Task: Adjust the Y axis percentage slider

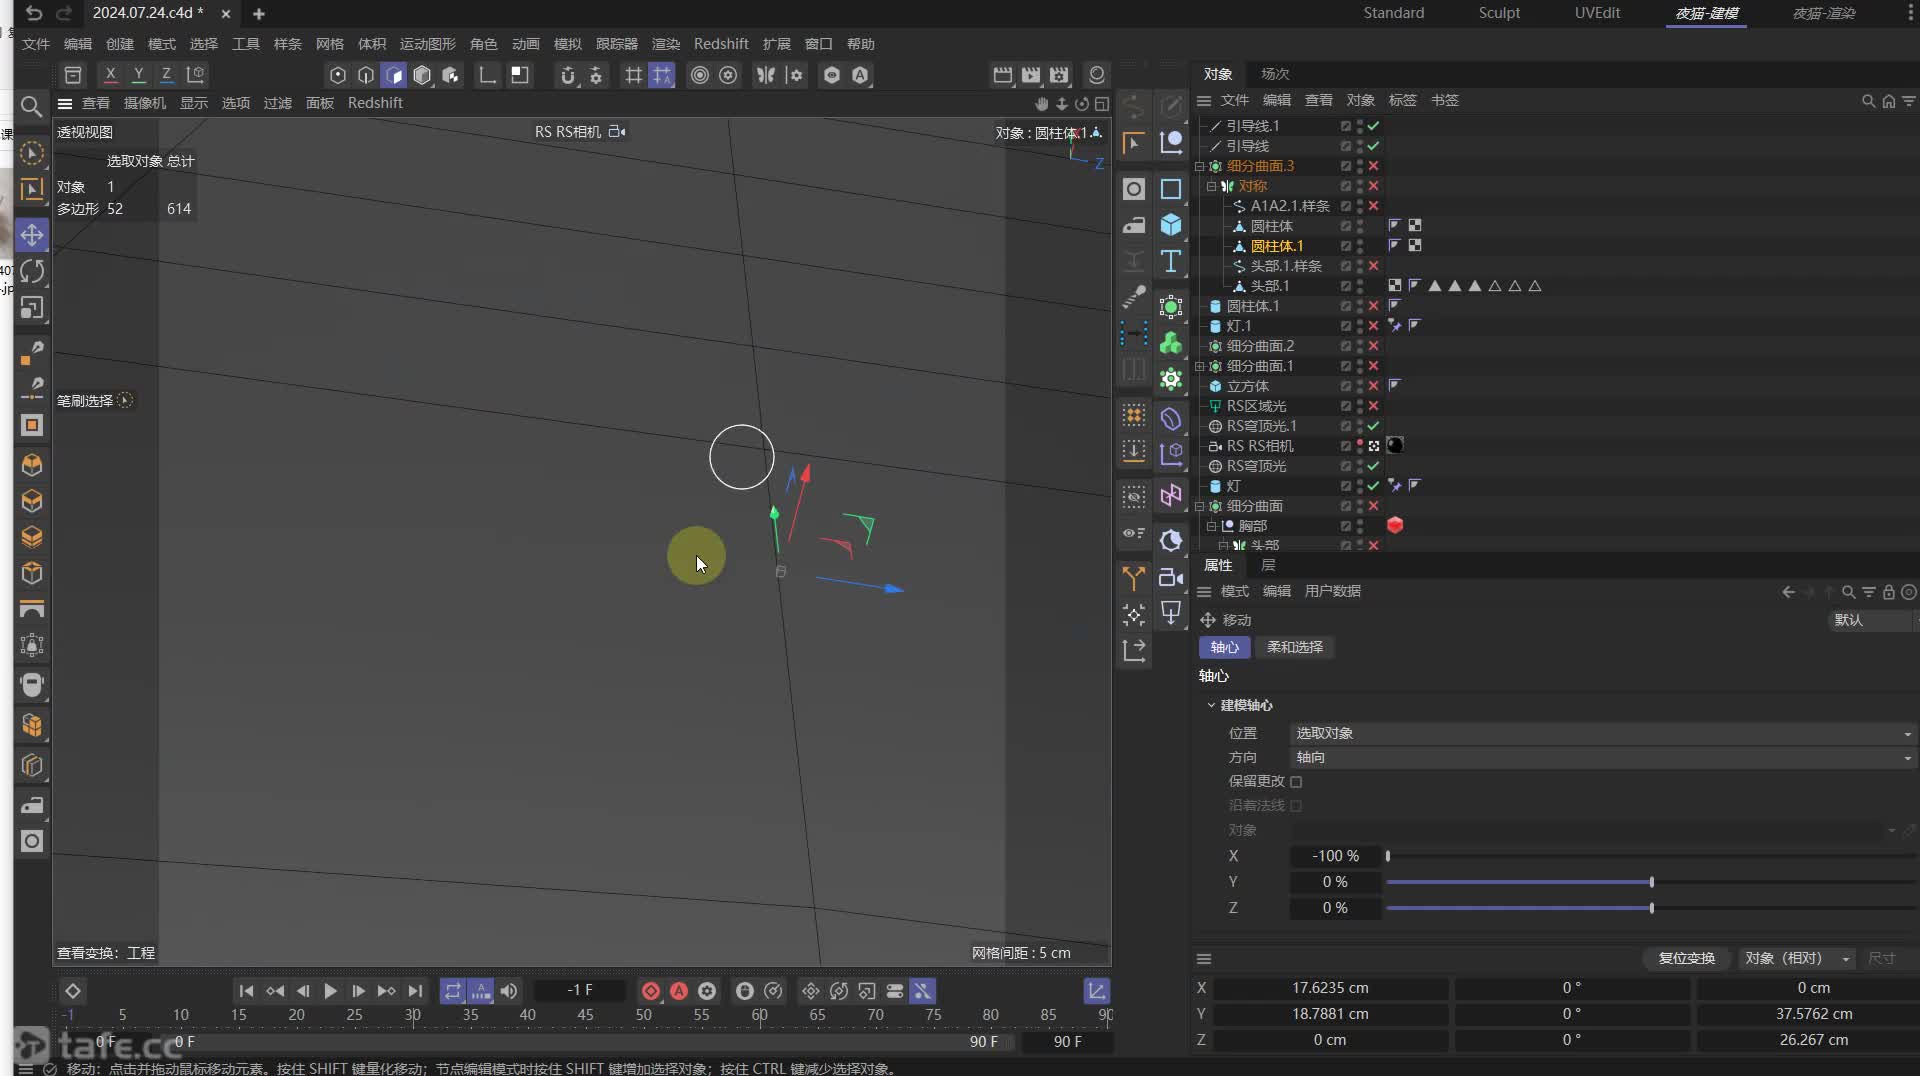Action: pos(1650,882)
